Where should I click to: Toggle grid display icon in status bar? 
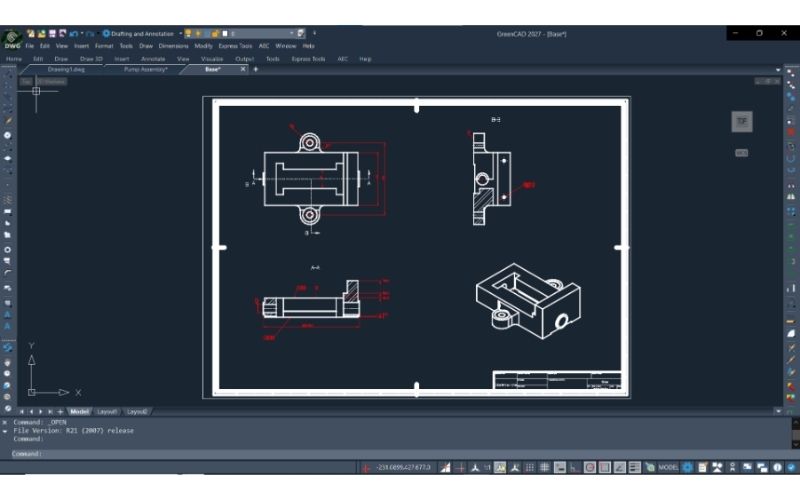545,467
